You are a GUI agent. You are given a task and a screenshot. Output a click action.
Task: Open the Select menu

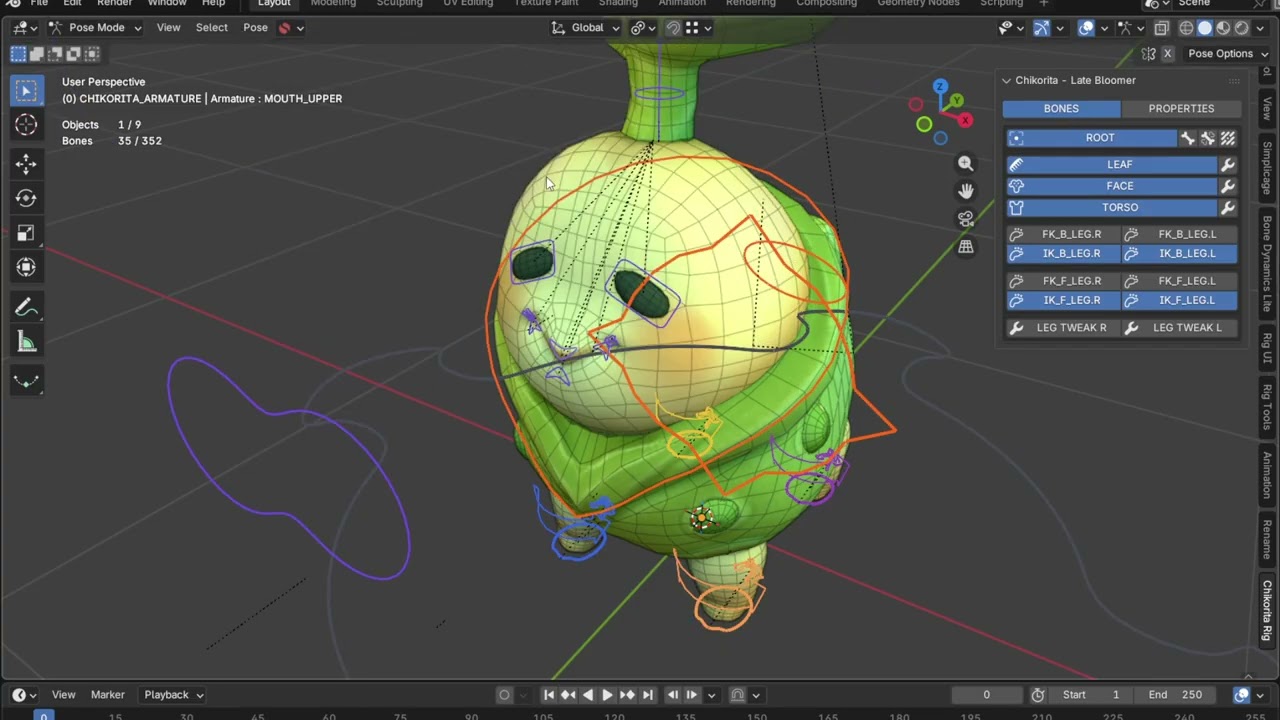coord(211,28)
